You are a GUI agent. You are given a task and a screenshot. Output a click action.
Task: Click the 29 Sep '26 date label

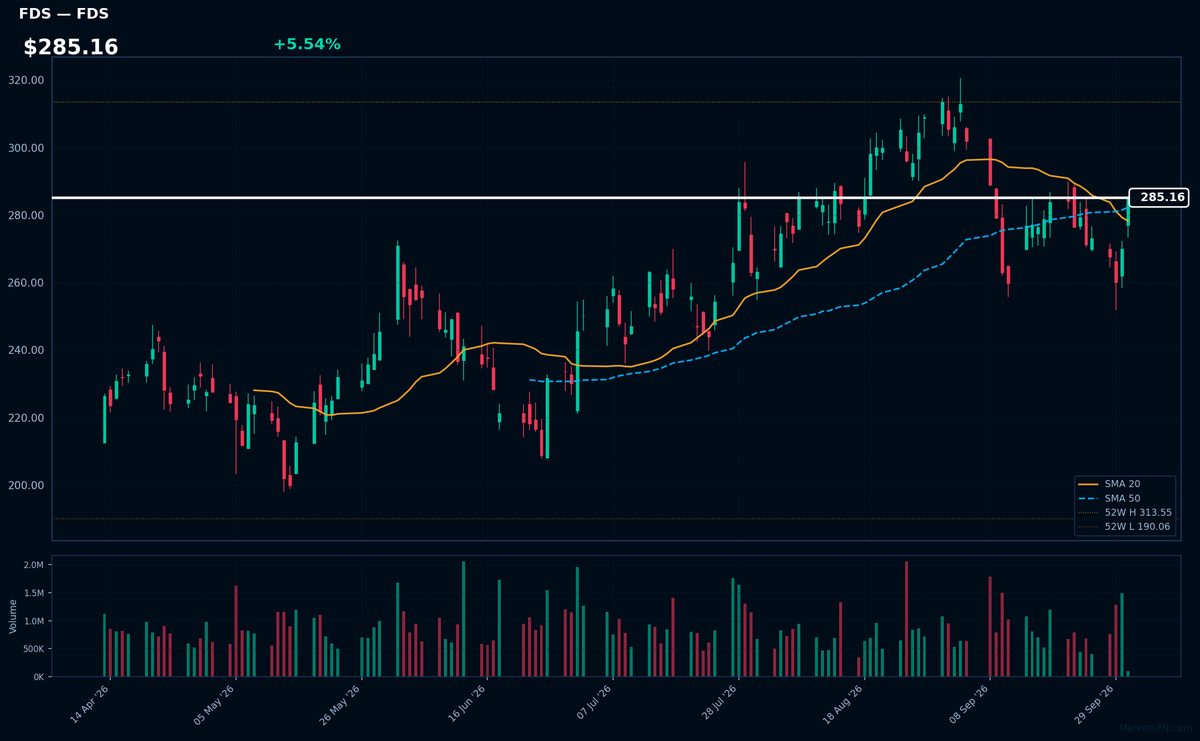(x=1097, y=703)
